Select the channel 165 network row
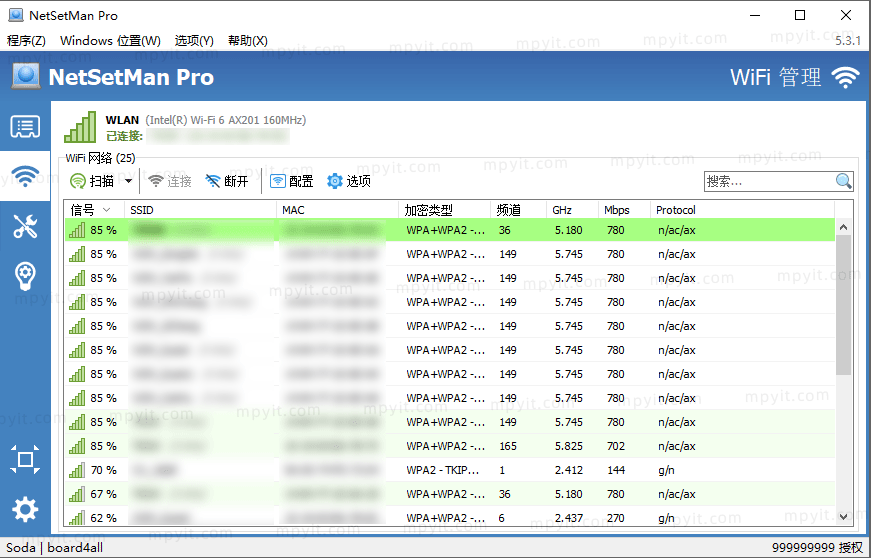The image size is (871, 558). pyautogui.click(x=450, y=446)
